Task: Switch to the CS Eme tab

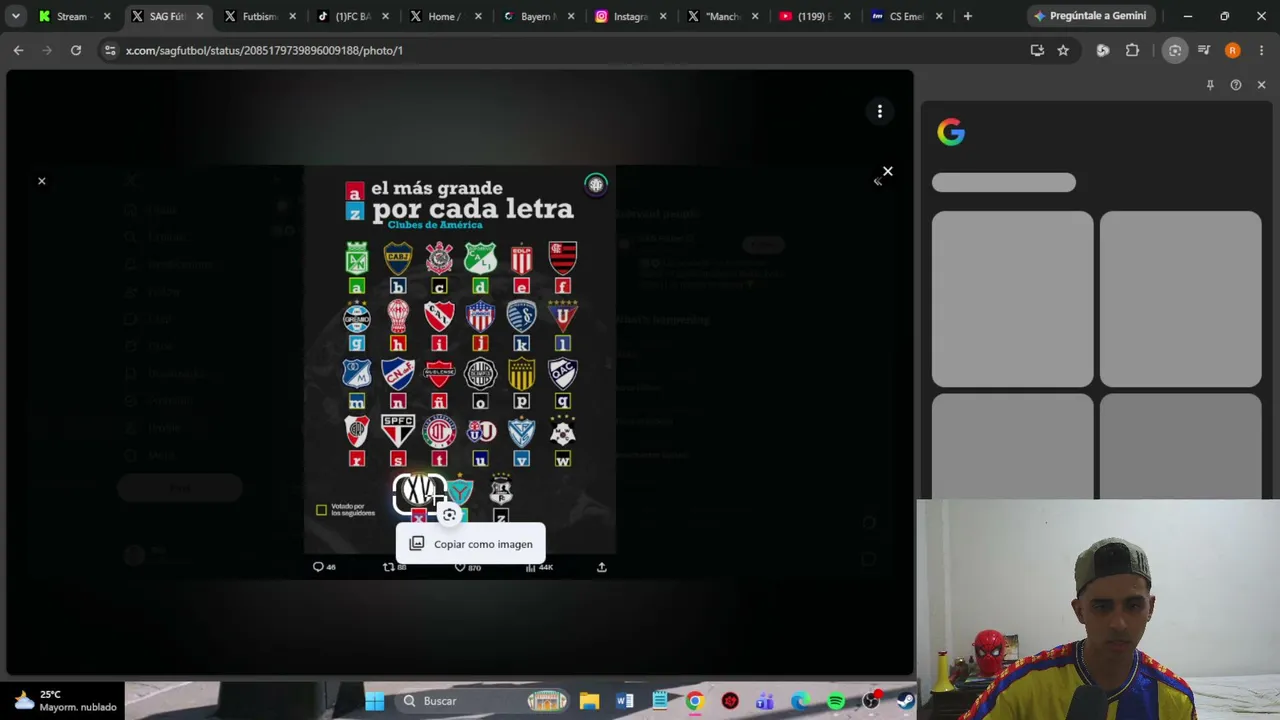Action: click(x=906, y=16)
